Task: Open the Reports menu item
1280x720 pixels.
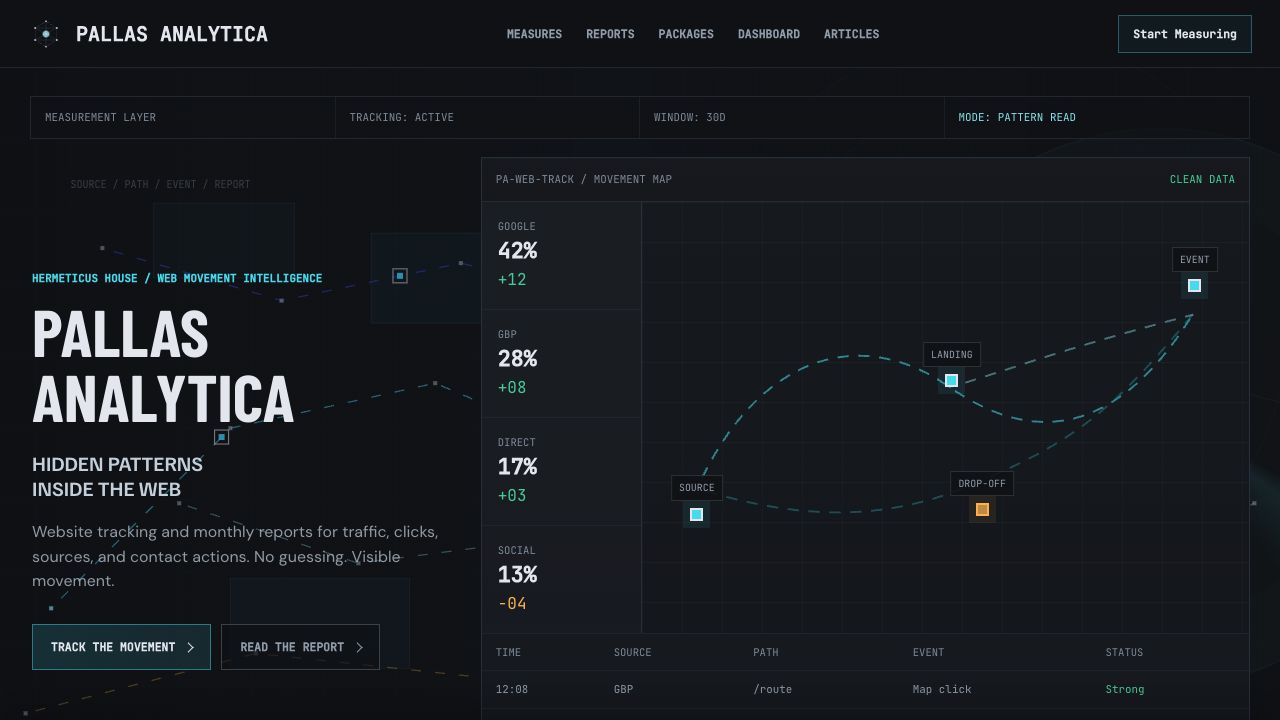Action: (610, 34)
